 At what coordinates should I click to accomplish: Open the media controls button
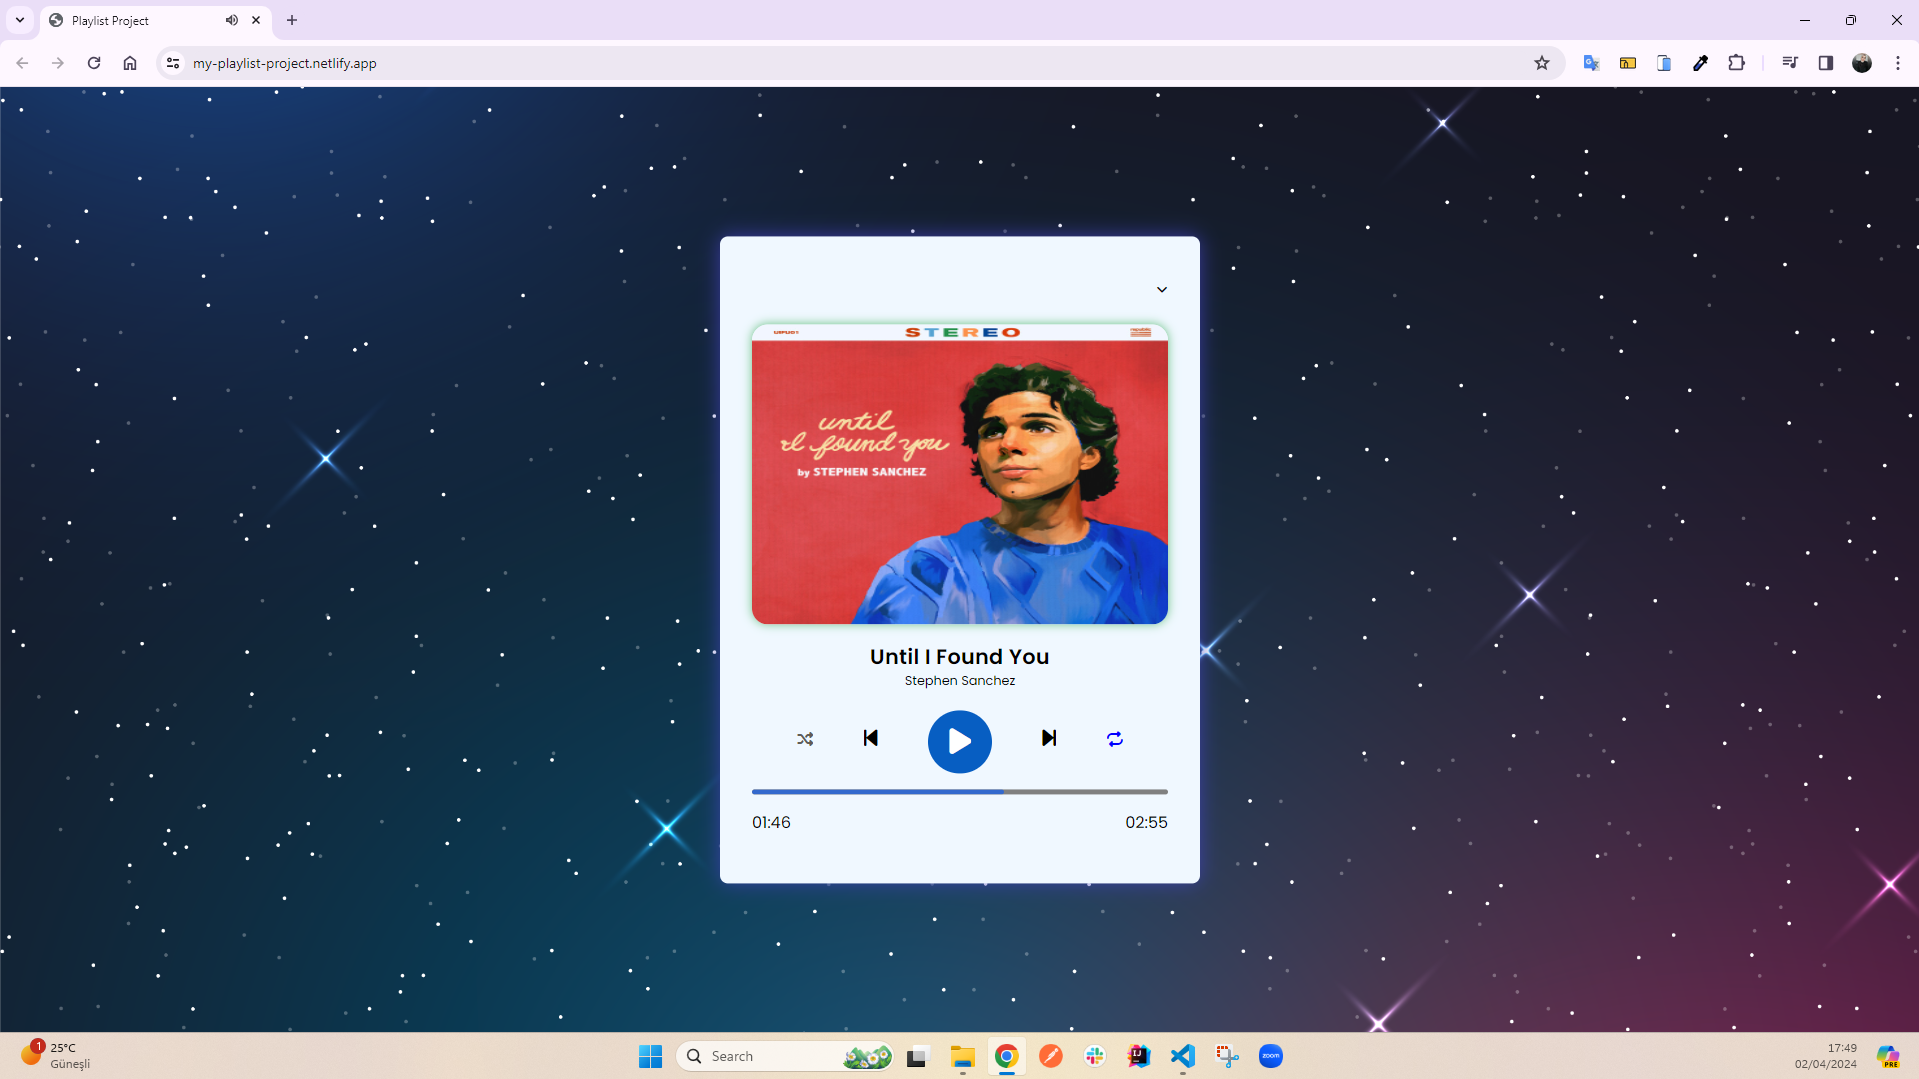[x=1790, y=63]
